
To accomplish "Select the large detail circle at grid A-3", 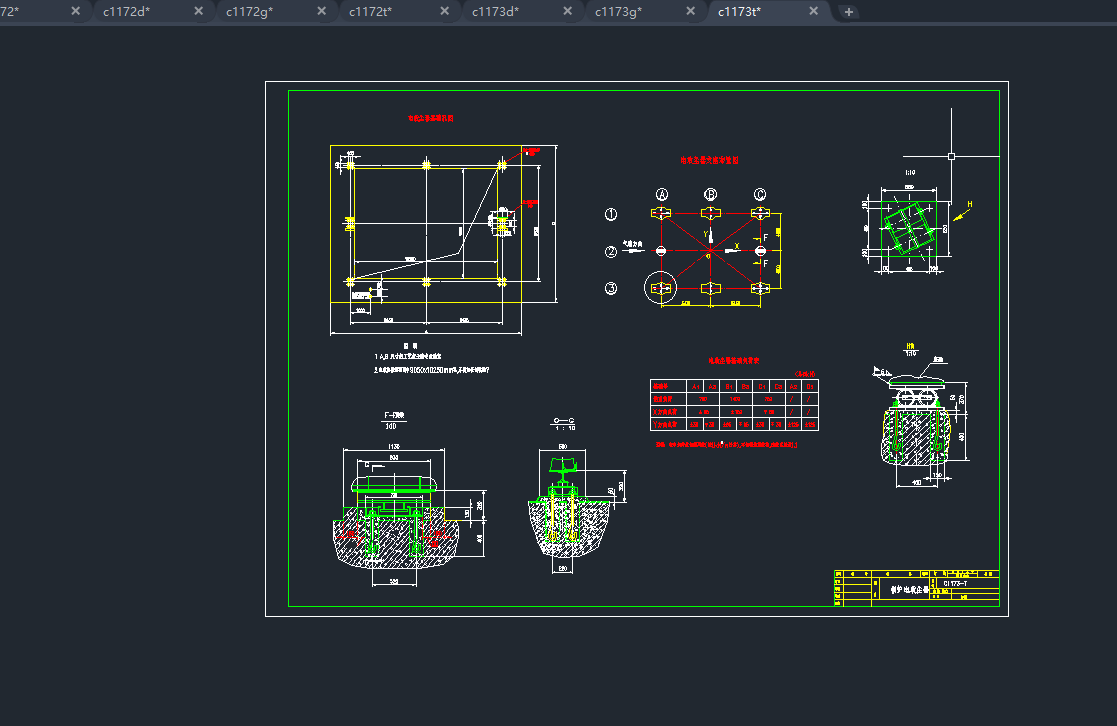I will tap(660, 288).
